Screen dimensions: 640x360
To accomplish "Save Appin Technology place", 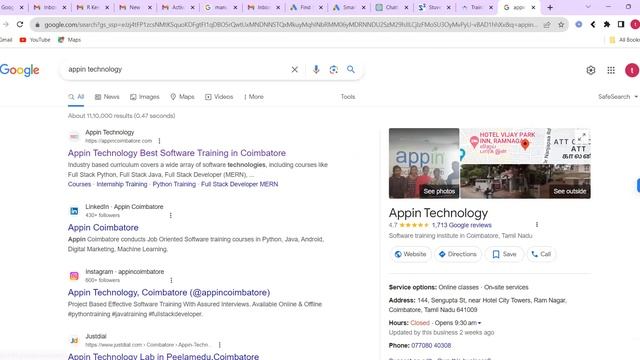I will 504,254.
